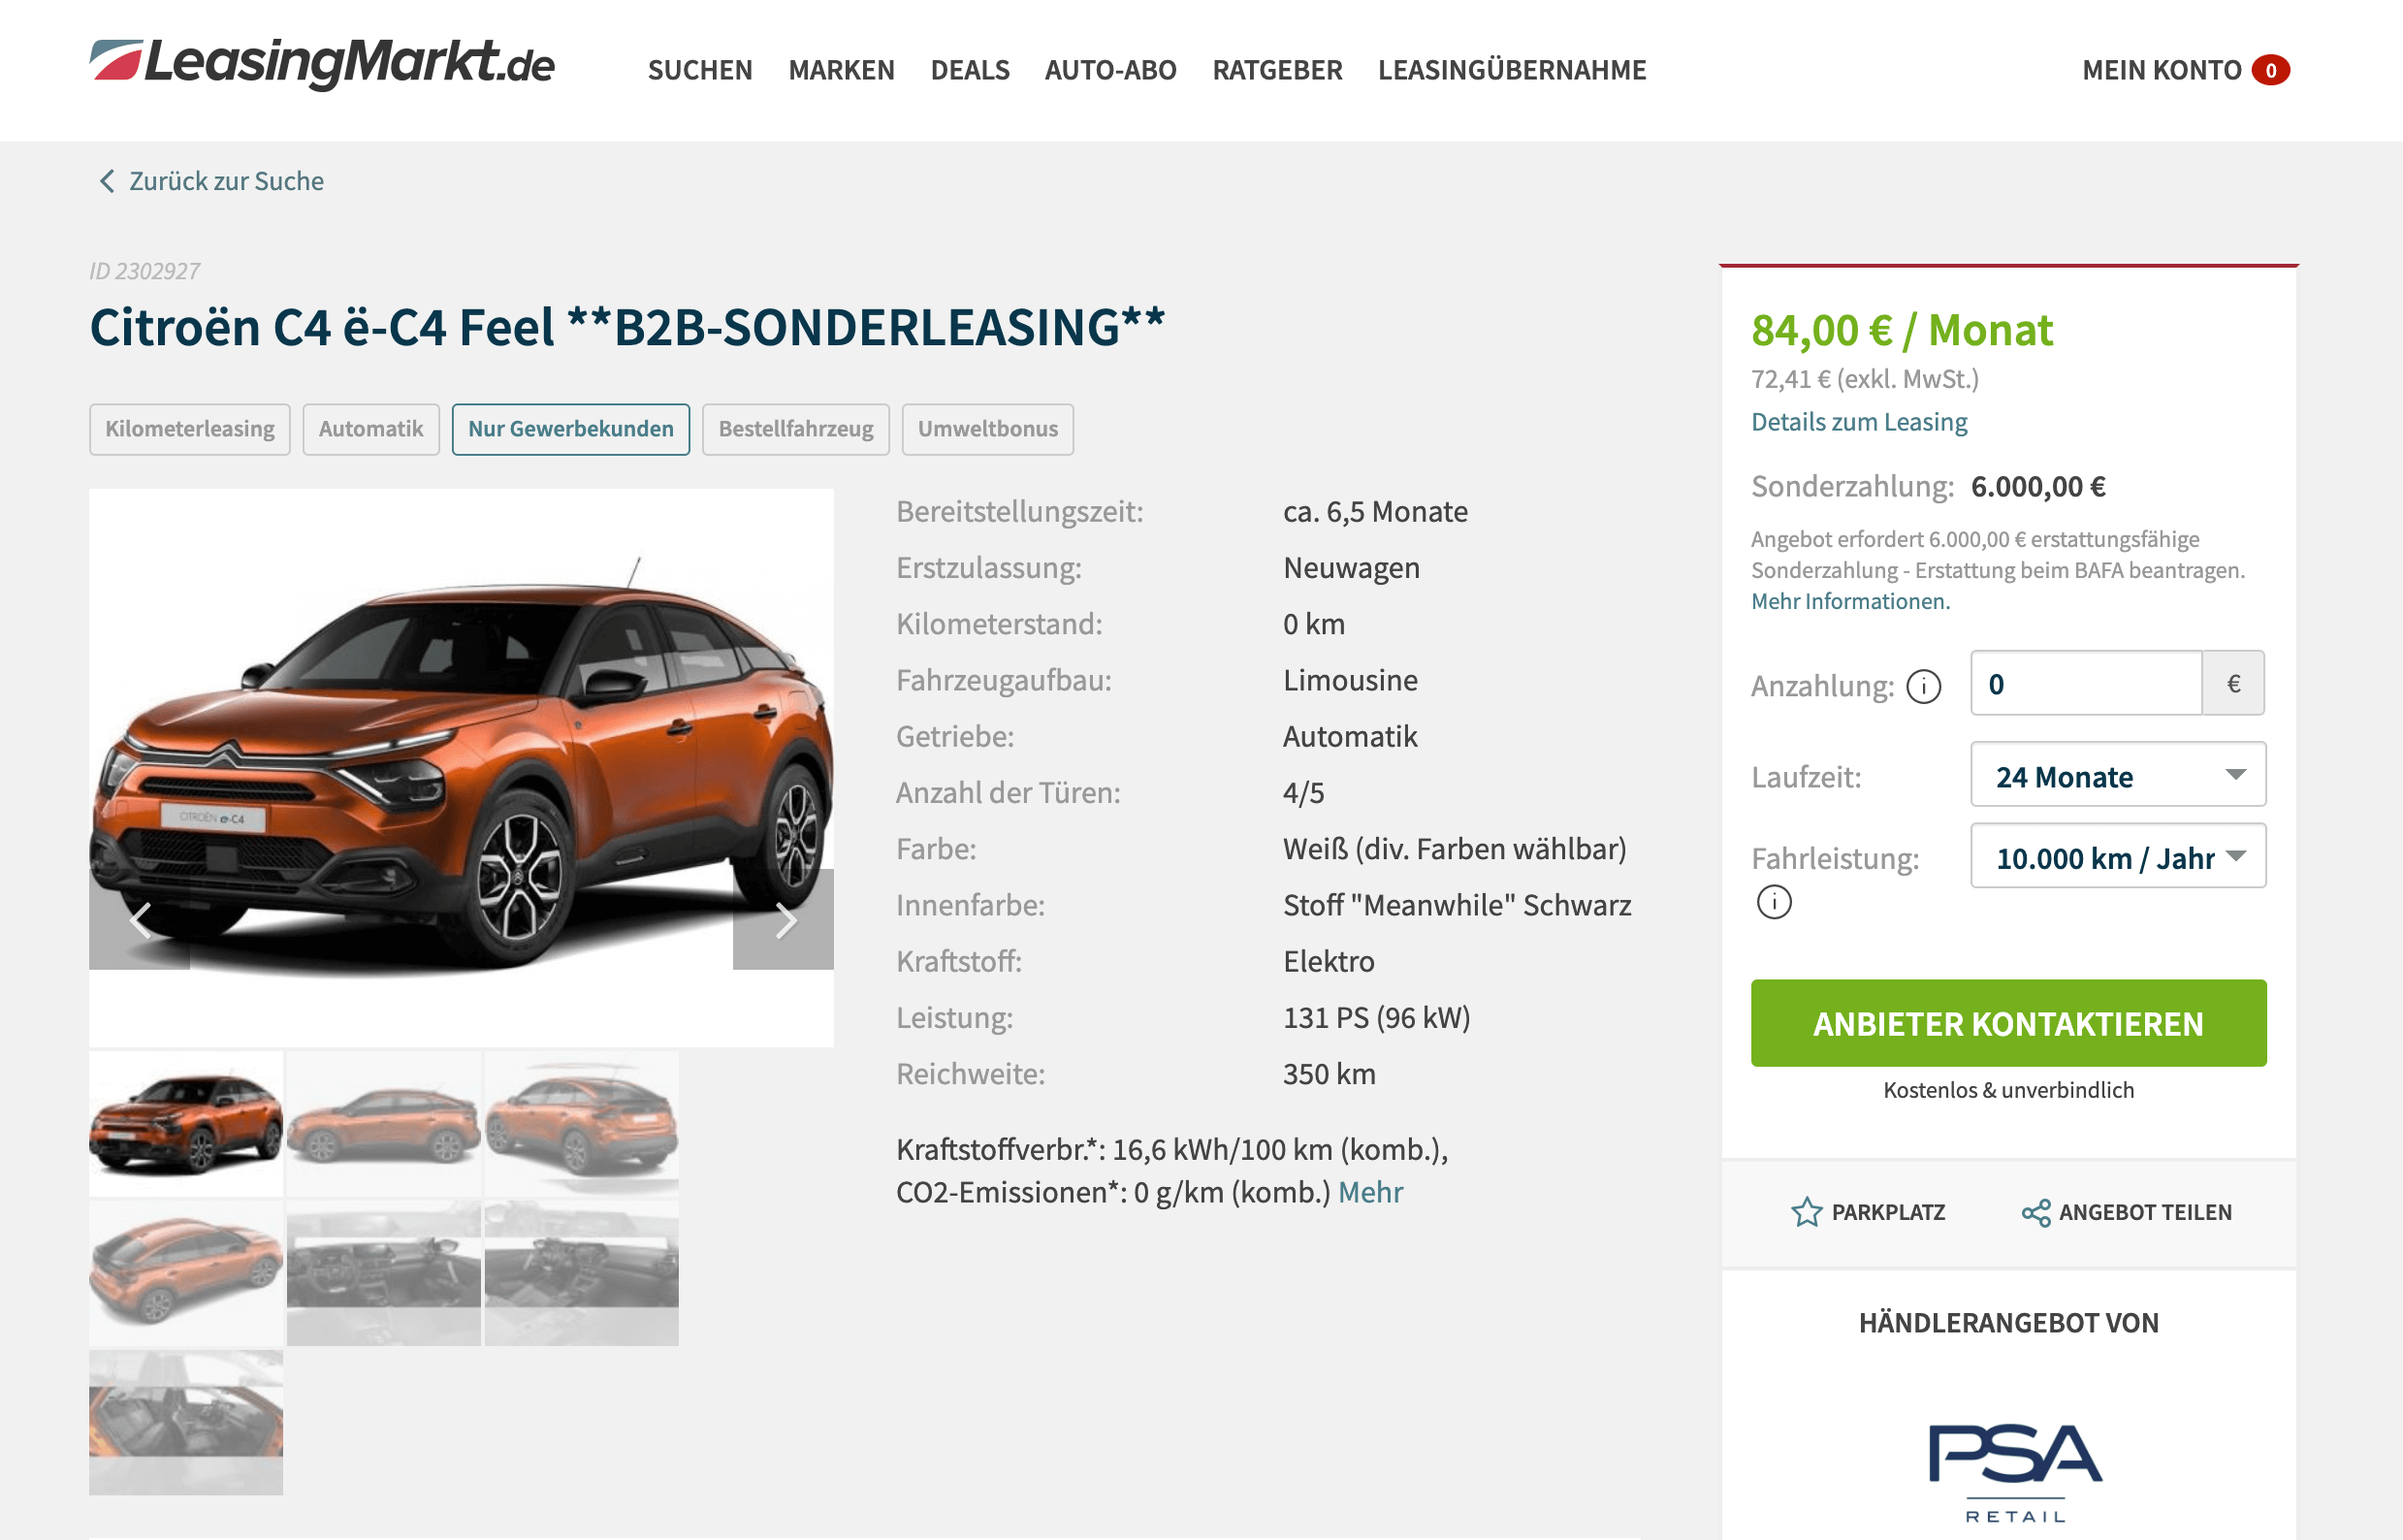Share the offer via Angebot teilen icon

pos(2036,1212)
